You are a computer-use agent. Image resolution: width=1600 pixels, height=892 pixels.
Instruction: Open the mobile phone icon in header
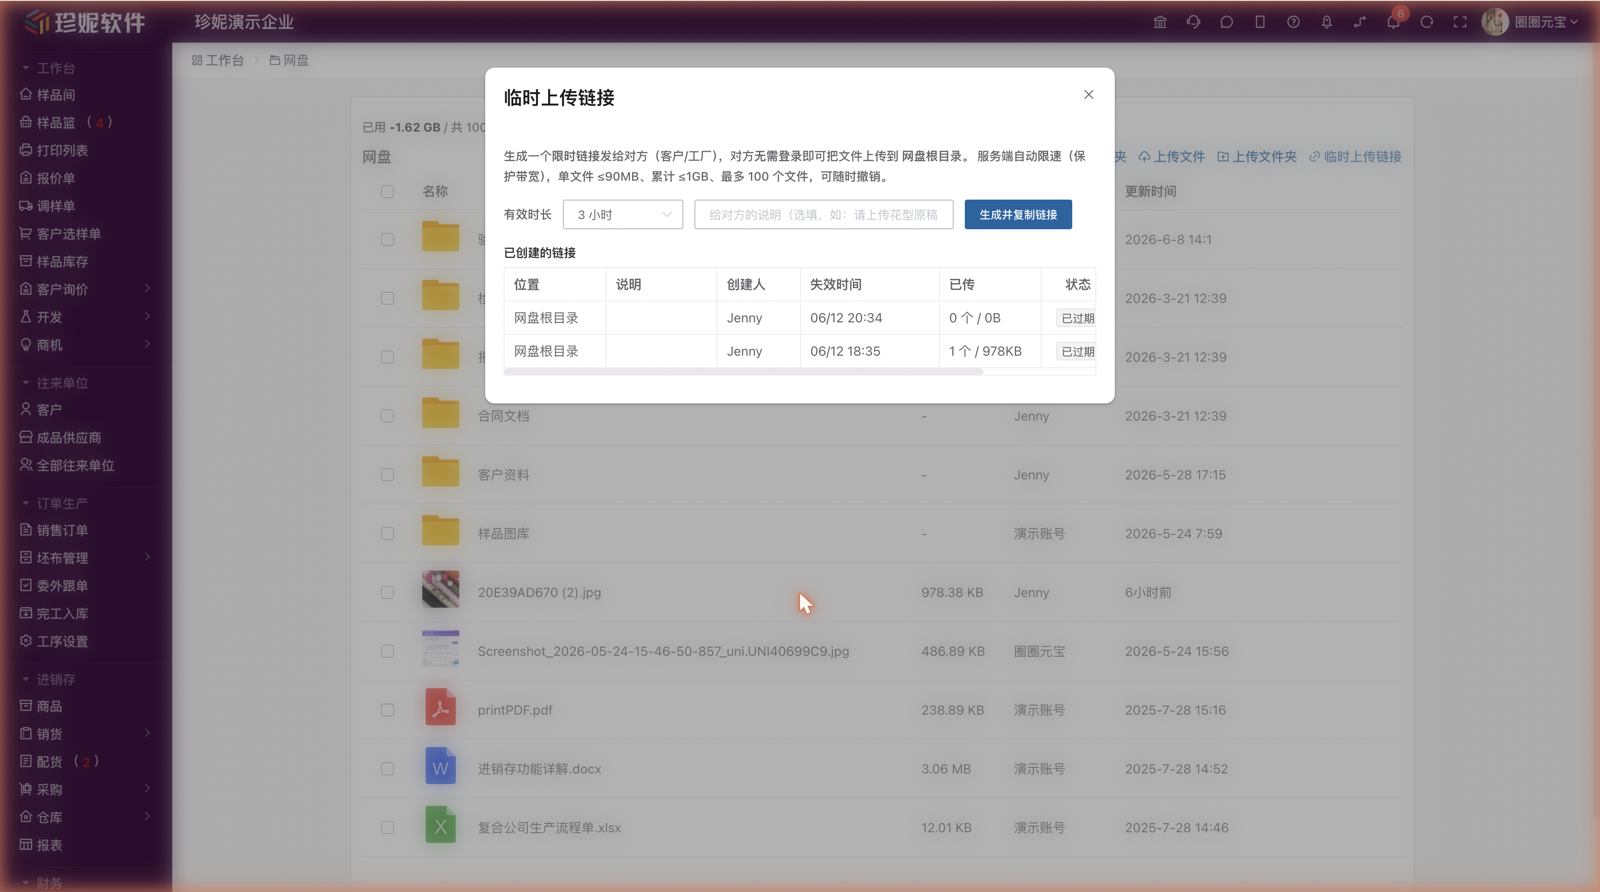(1260, 22)
